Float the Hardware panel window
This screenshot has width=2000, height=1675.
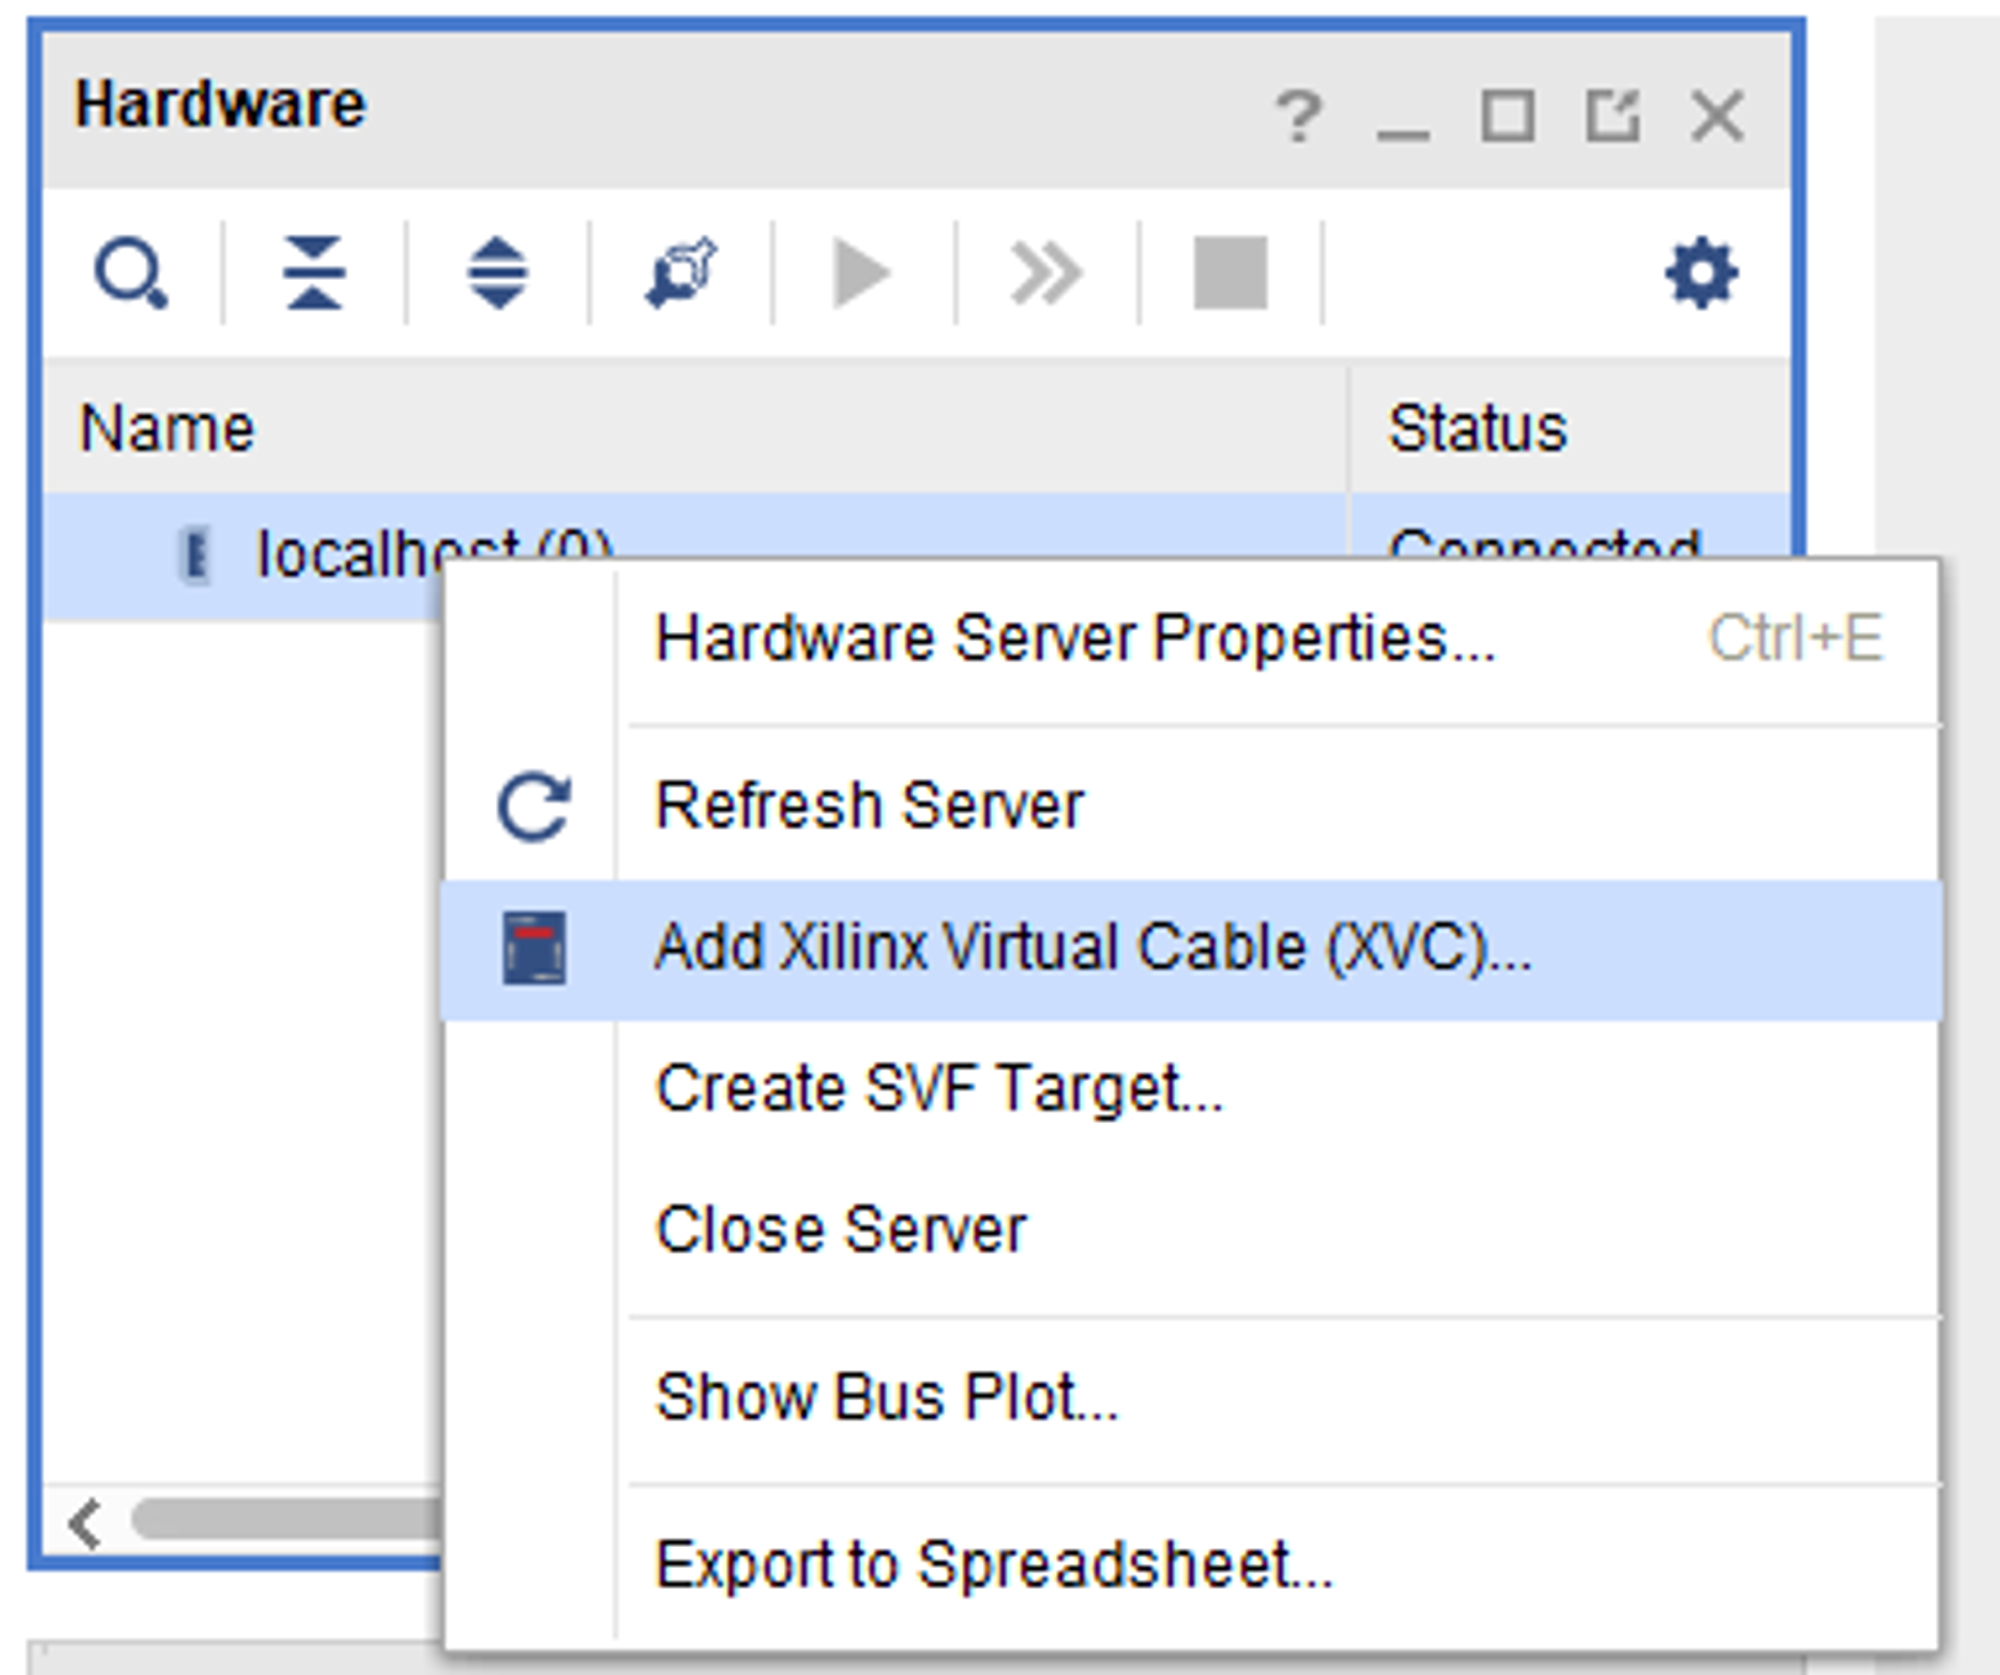pos(1612,117)
